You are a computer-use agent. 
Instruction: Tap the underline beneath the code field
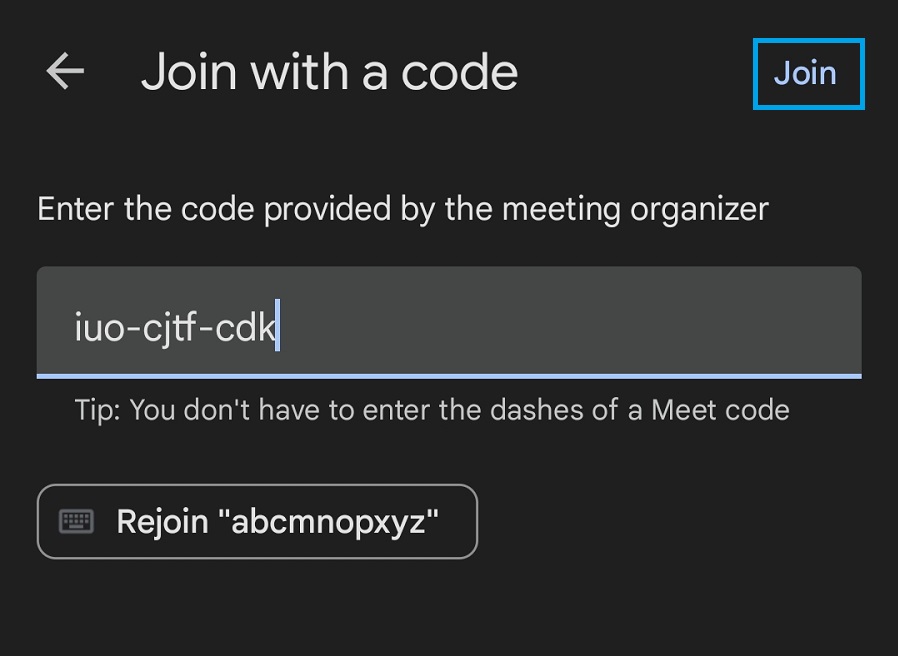click(x=448, y=377)
